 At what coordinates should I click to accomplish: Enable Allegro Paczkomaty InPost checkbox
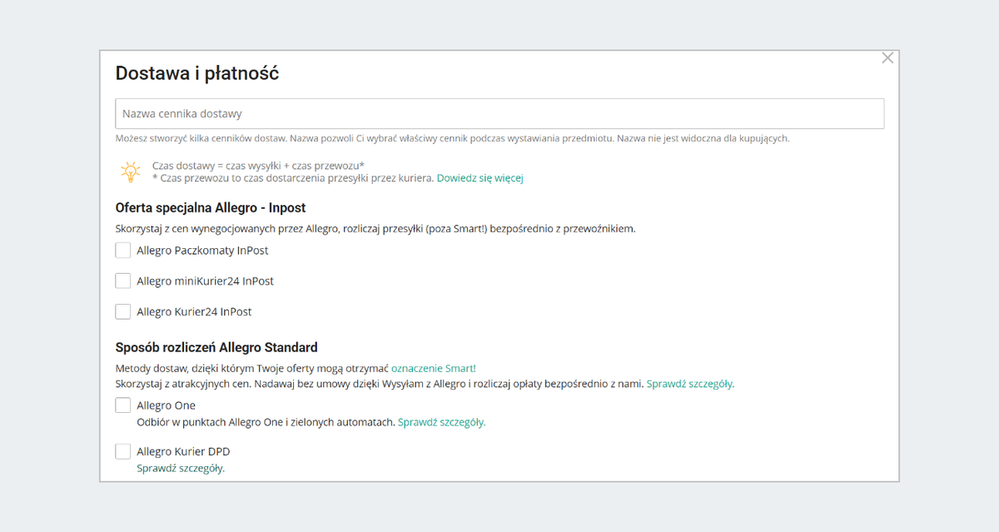pos(123,250)
